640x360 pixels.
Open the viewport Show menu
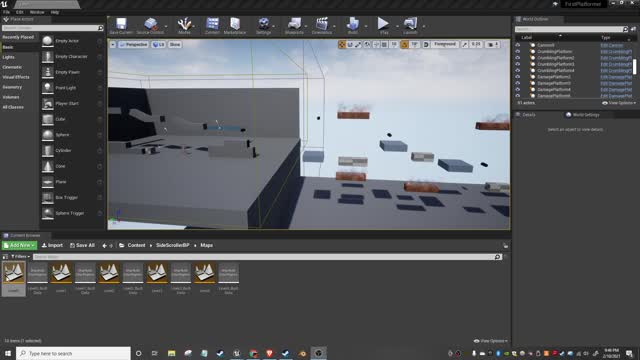175,44
